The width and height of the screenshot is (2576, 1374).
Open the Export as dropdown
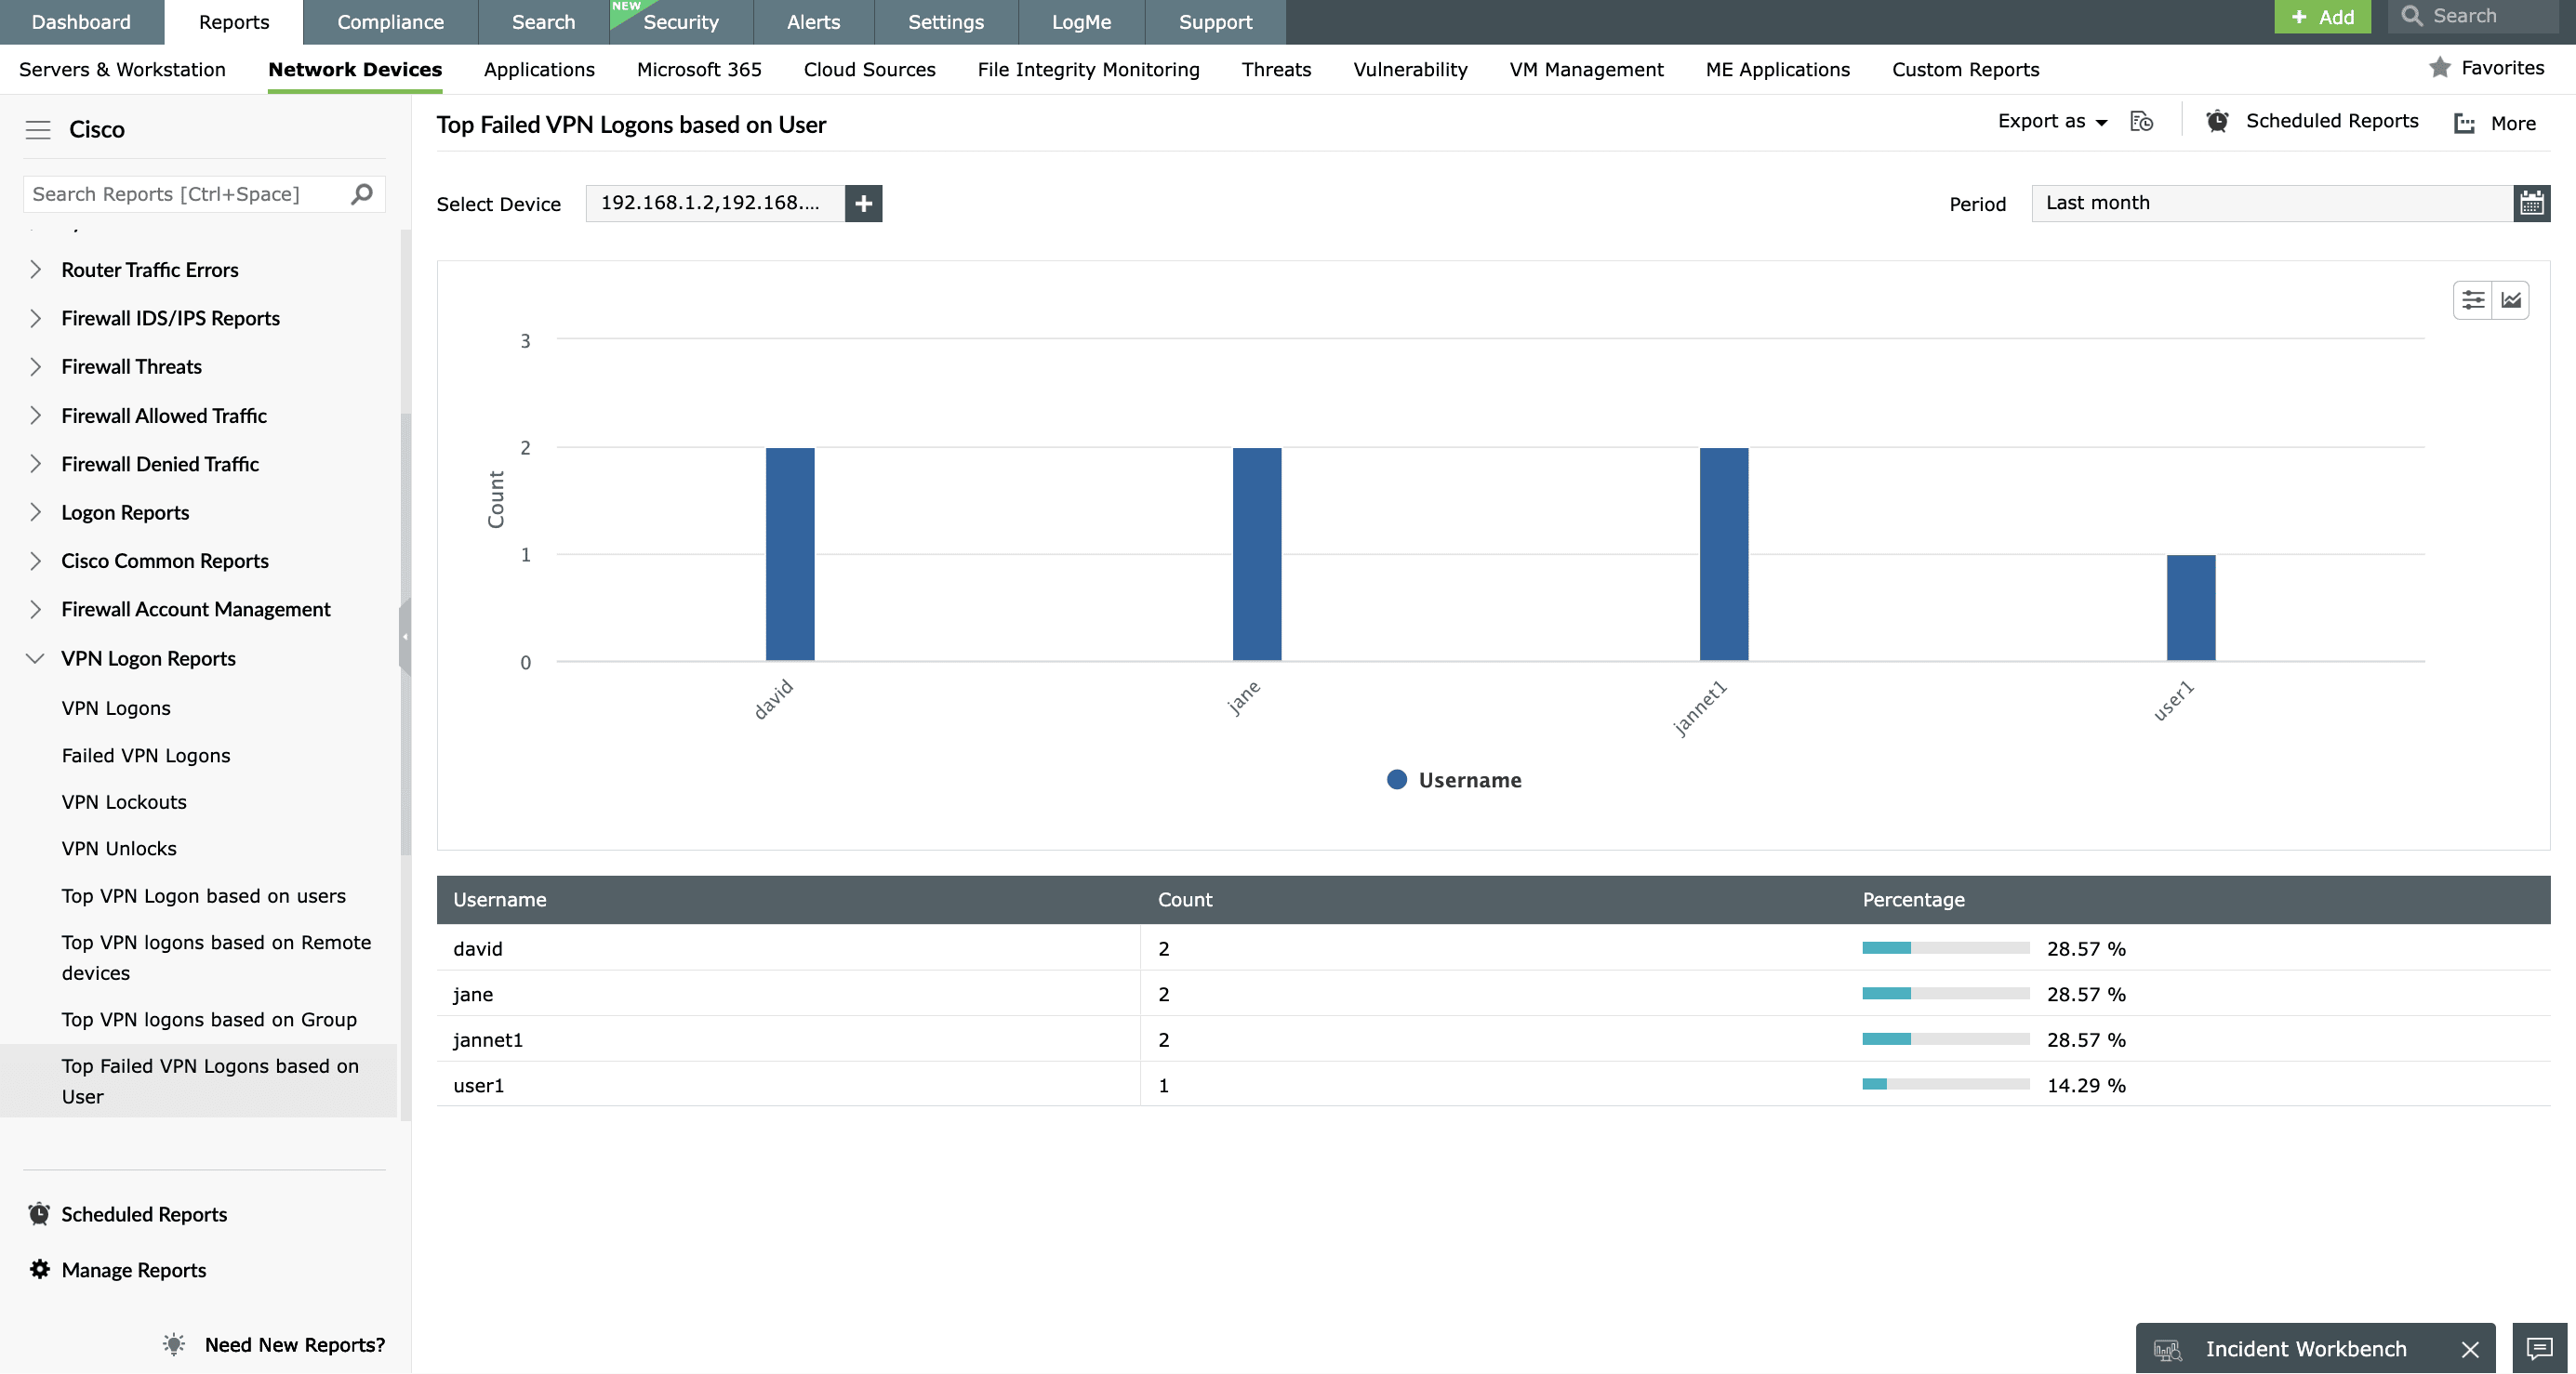[x=2052, y=121]
